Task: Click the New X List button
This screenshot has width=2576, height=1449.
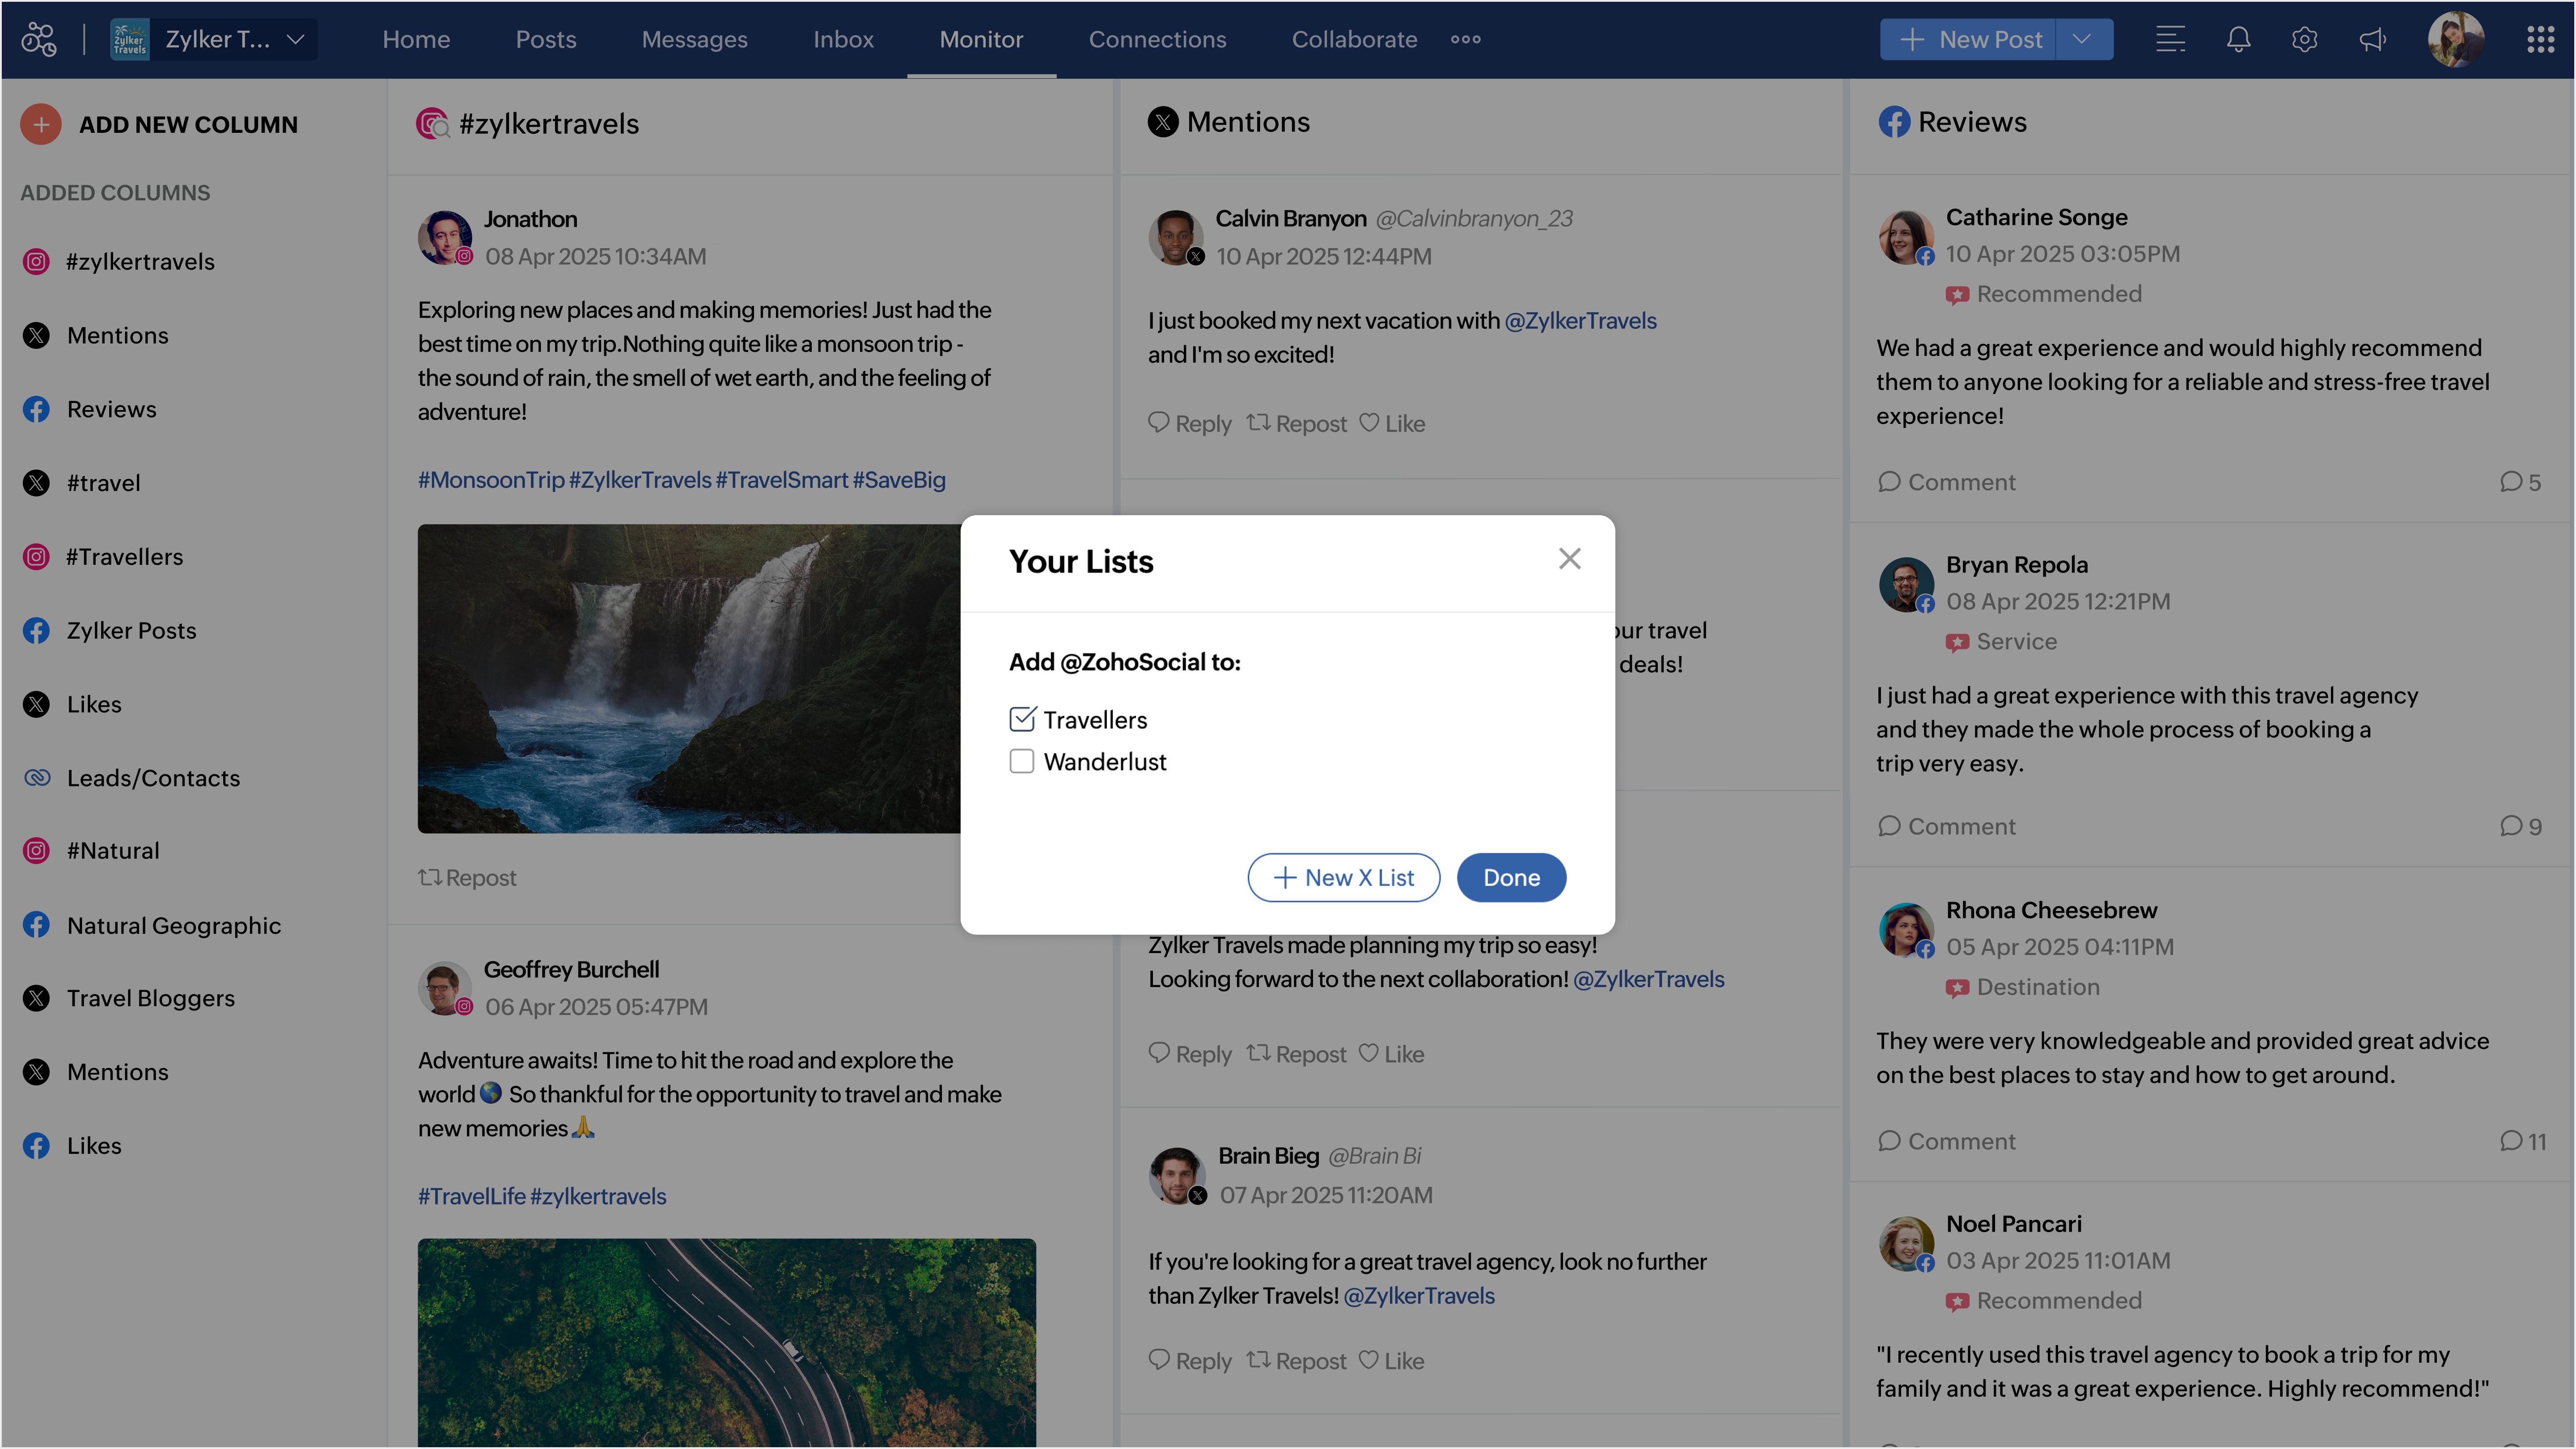Action: [x=1343, y=877]
